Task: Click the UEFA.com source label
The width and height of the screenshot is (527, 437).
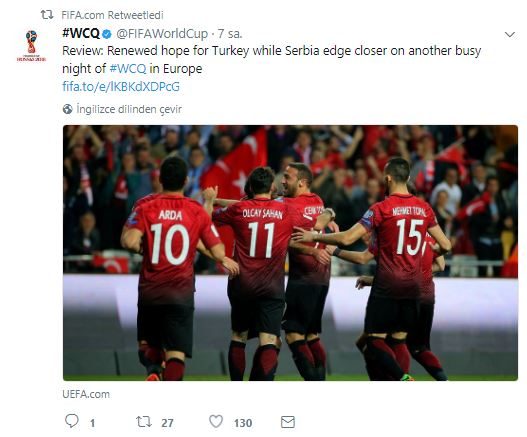Action: click(86, 394)
